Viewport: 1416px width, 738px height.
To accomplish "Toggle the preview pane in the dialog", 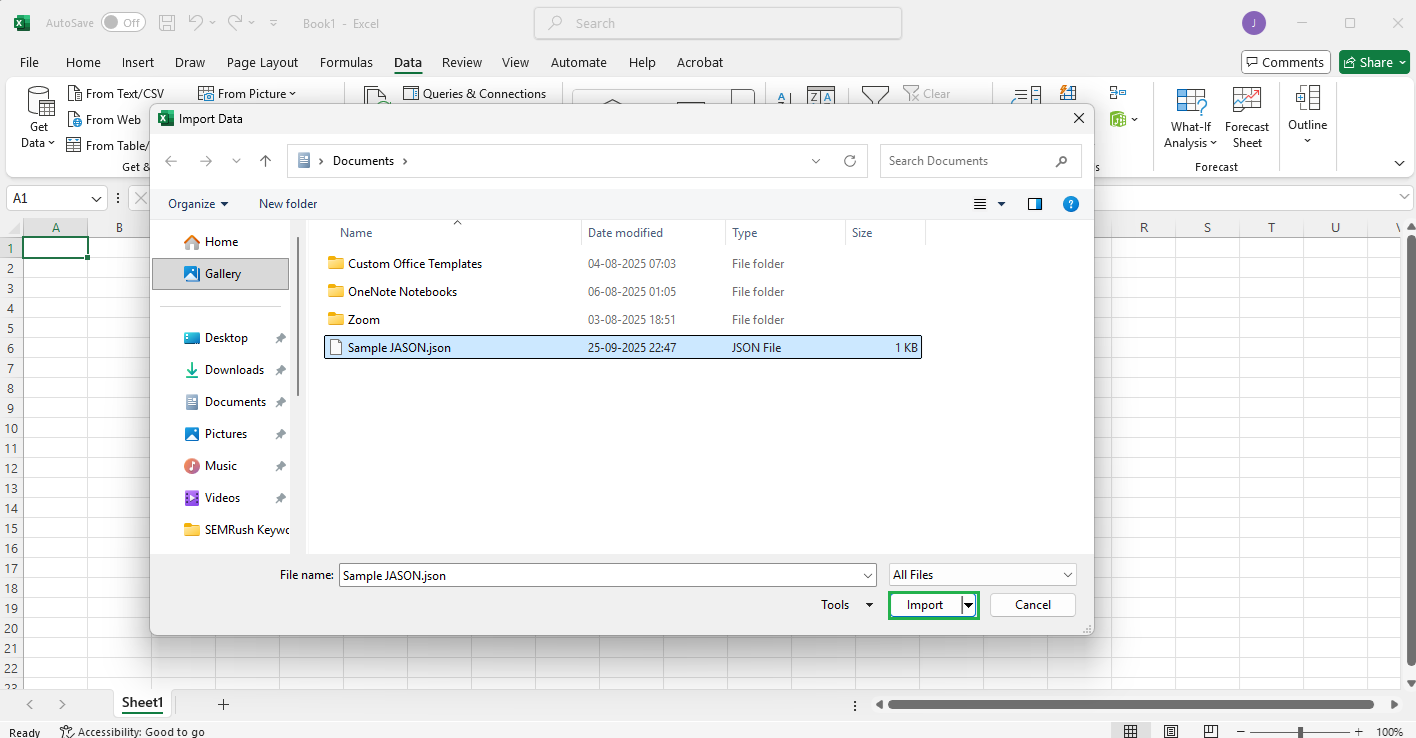I will point(1034,203).
